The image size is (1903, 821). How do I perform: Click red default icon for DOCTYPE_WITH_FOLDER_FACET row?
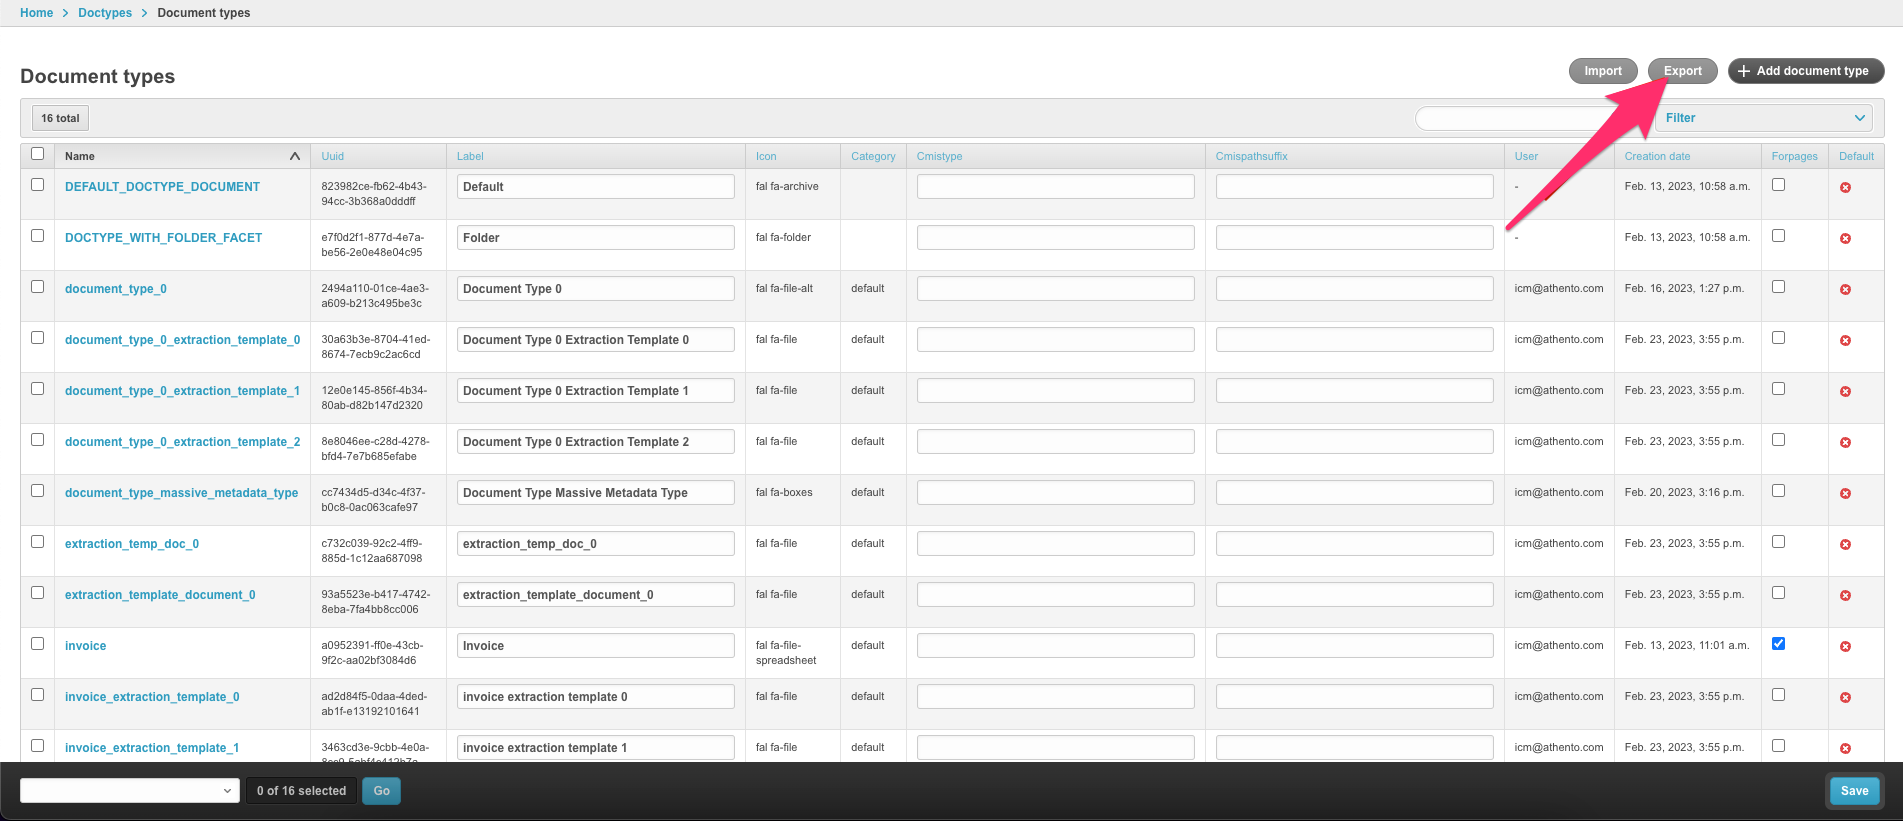click(x=1845, y=239)
